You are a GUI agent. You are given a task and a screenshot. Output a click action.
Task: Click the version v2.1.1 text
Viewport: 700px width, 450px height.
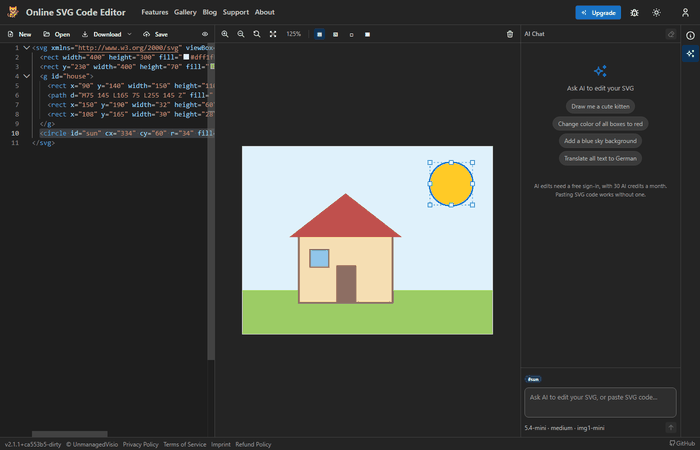click(32, 444)
